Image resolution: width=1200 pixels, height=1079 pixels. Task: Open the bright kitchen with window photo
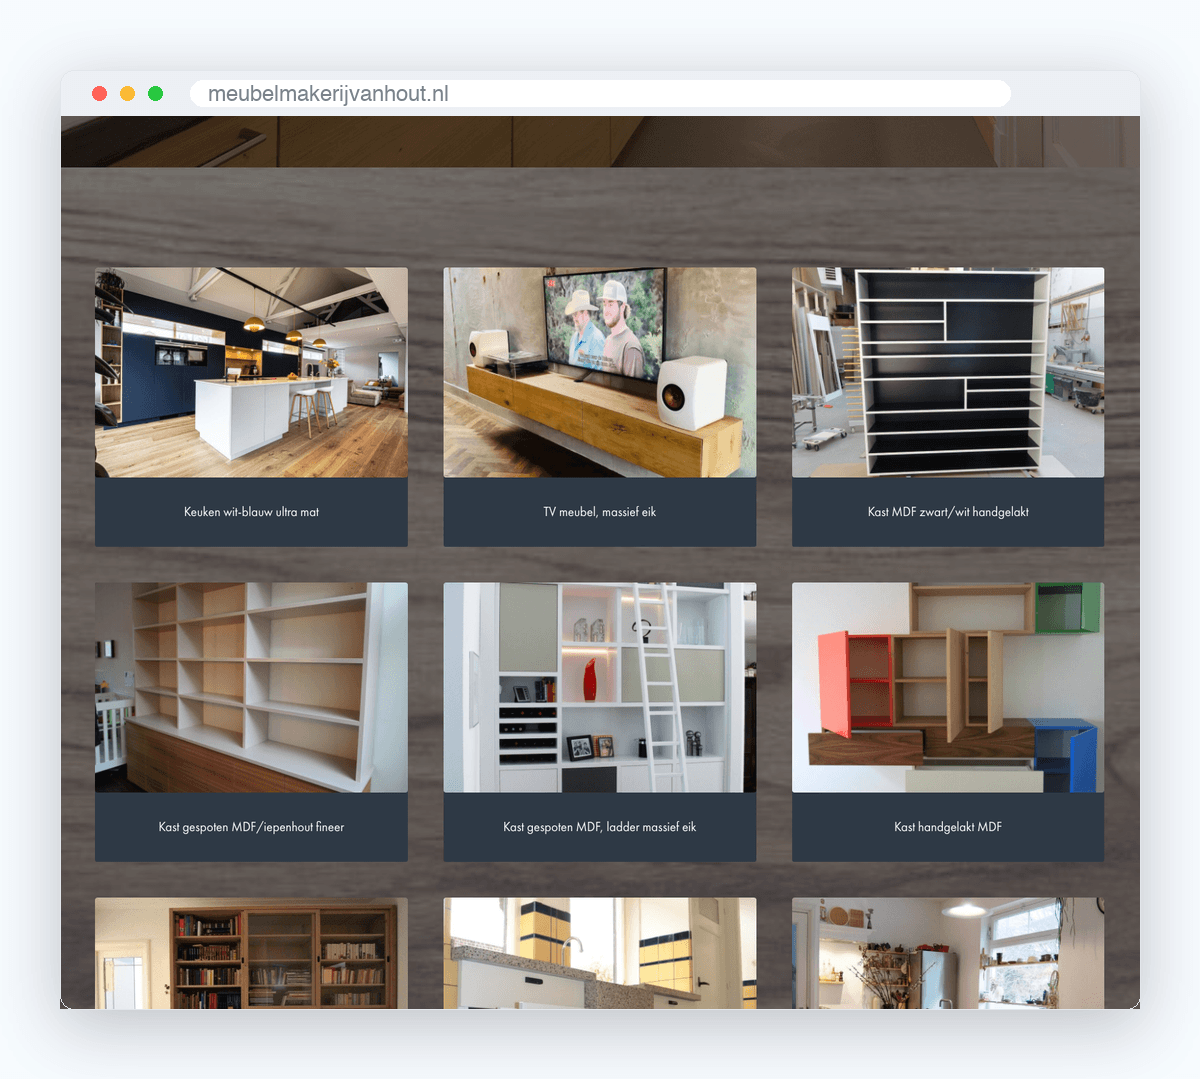(x=948, y=953)
